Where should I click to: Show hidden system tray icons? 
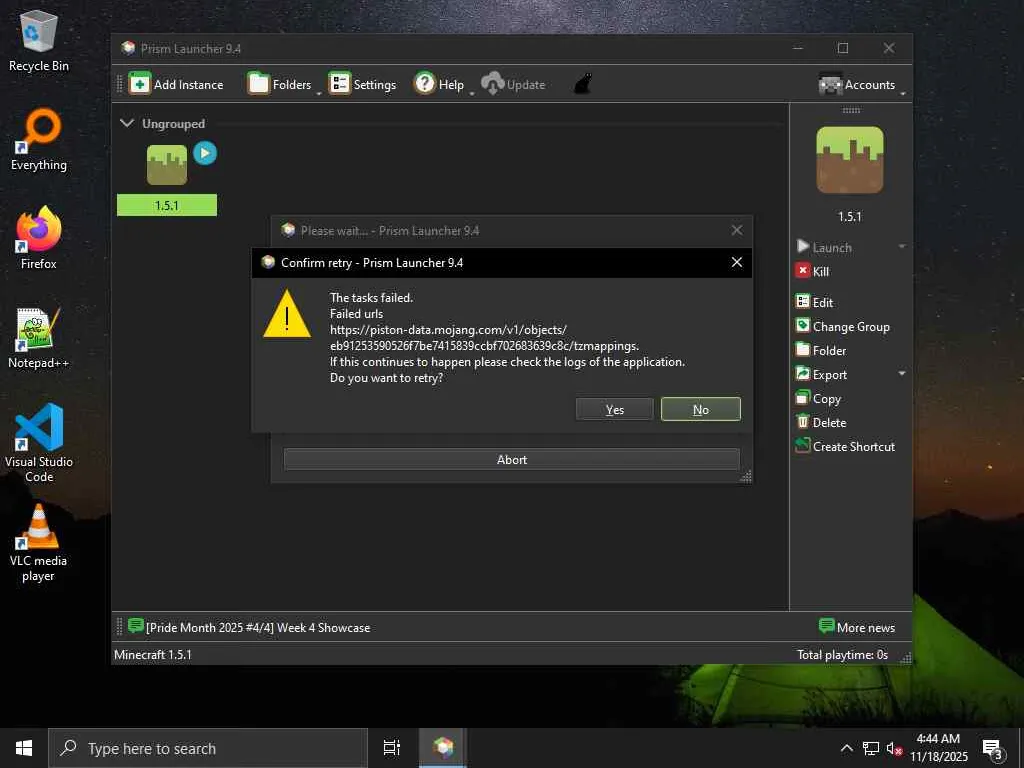tap(846, 748)
